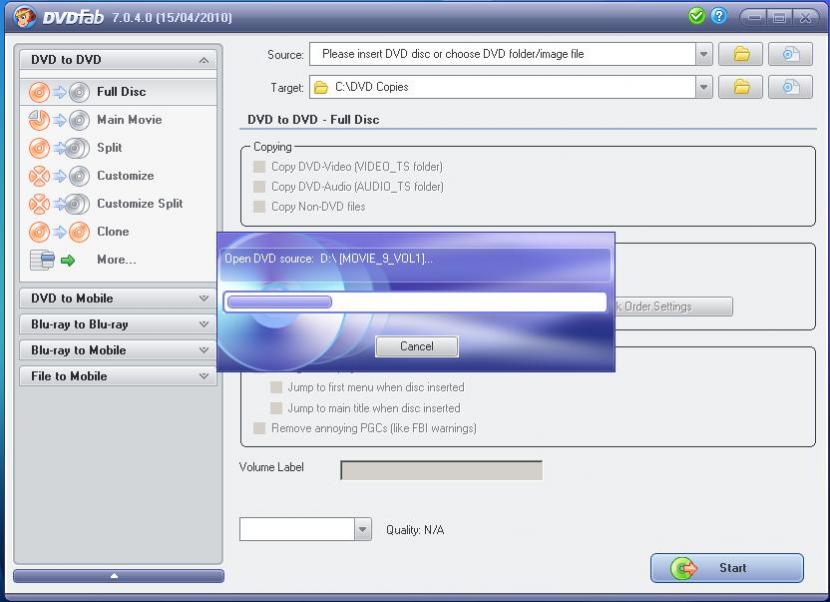This screenshot has height=602, width=830.
Task: Open the output size dropdown near Quality
Action: tap(362, 529)
